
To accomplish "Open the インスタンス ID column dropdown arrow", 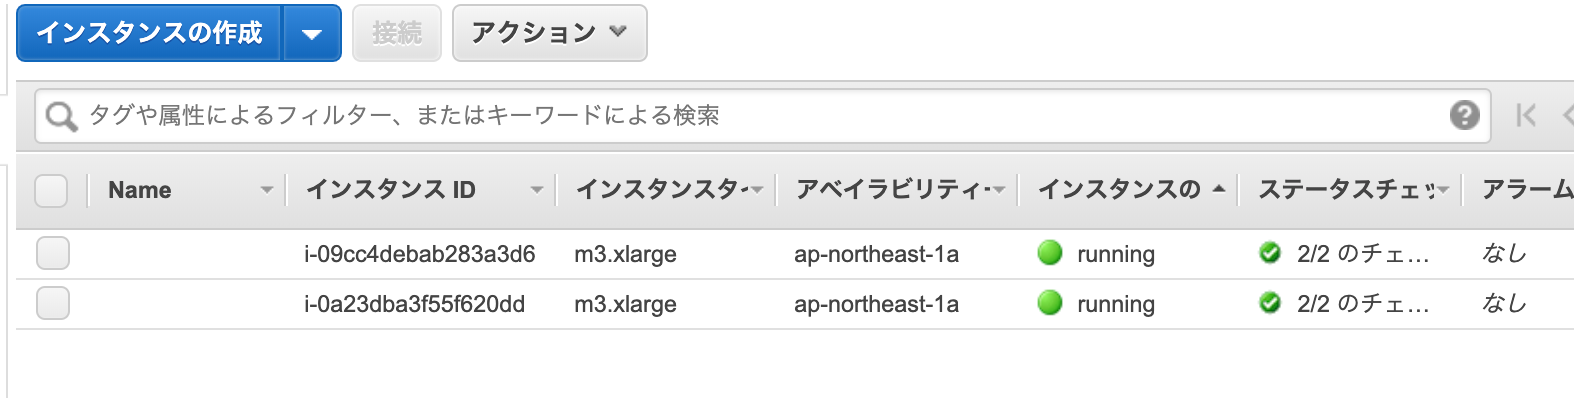I will [x=537, y=189].
